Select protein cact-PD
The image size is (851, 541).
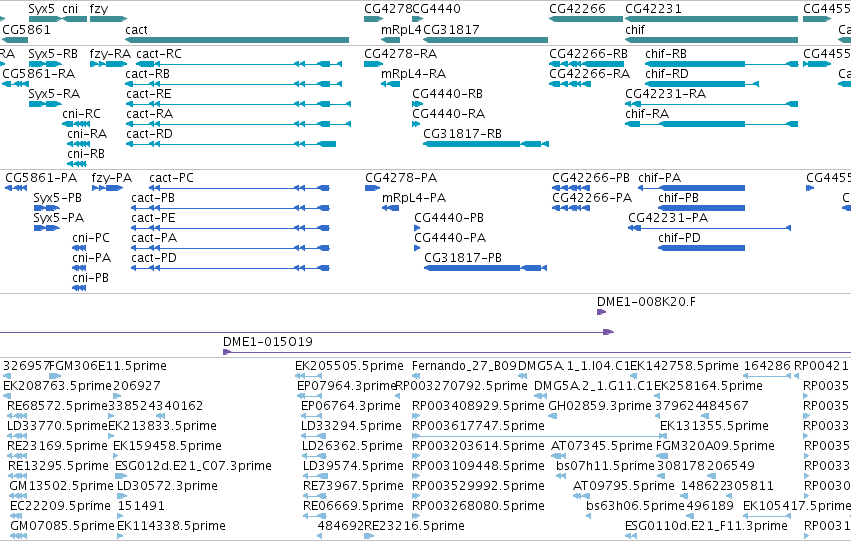pyautogui.click(x=230, y=268)
